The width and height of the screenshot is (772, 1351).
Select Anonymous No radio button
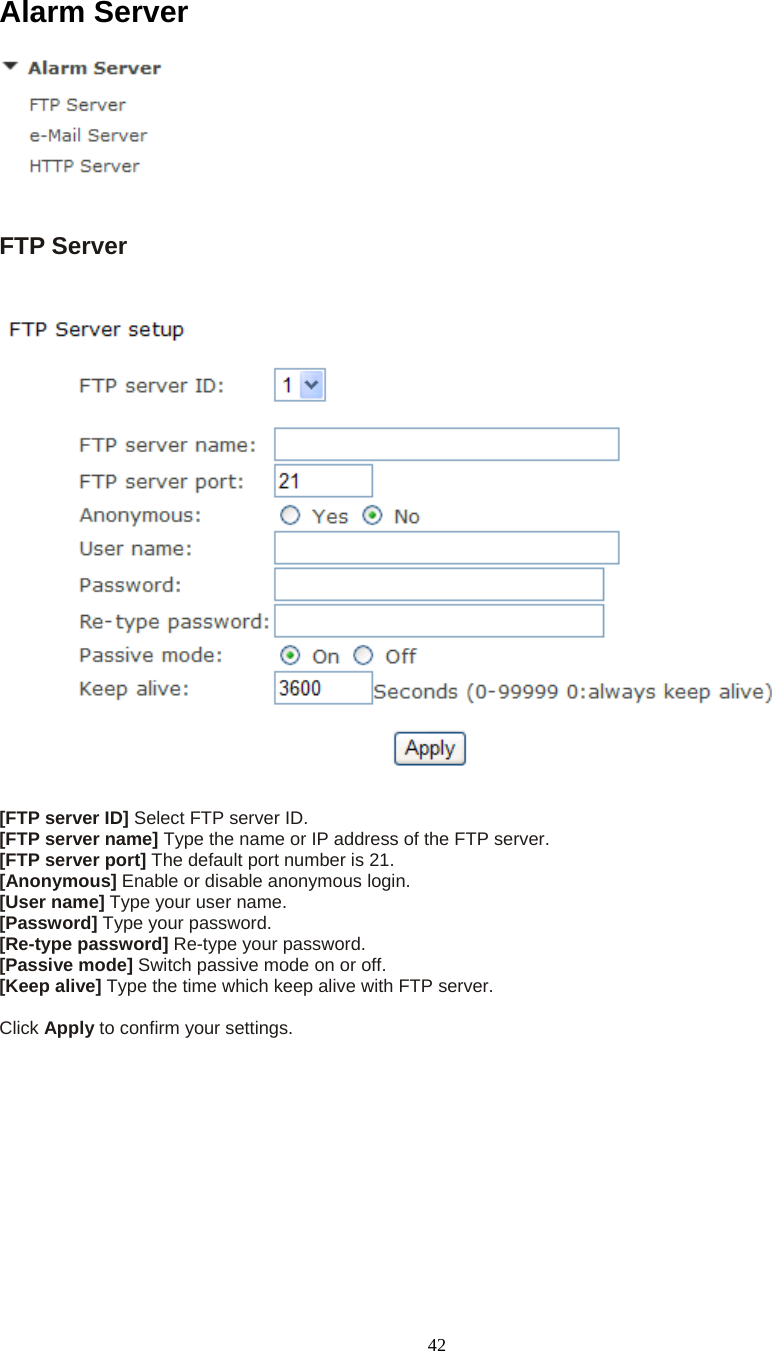372,515
